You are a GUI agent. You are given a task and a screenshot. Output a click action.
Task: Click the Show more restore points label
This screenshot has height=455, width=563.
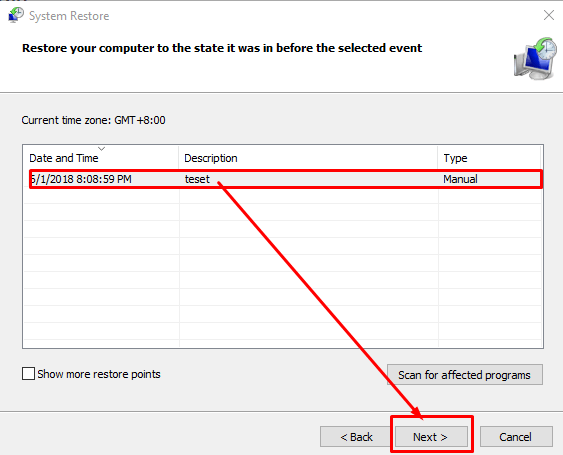coord(99,374)
